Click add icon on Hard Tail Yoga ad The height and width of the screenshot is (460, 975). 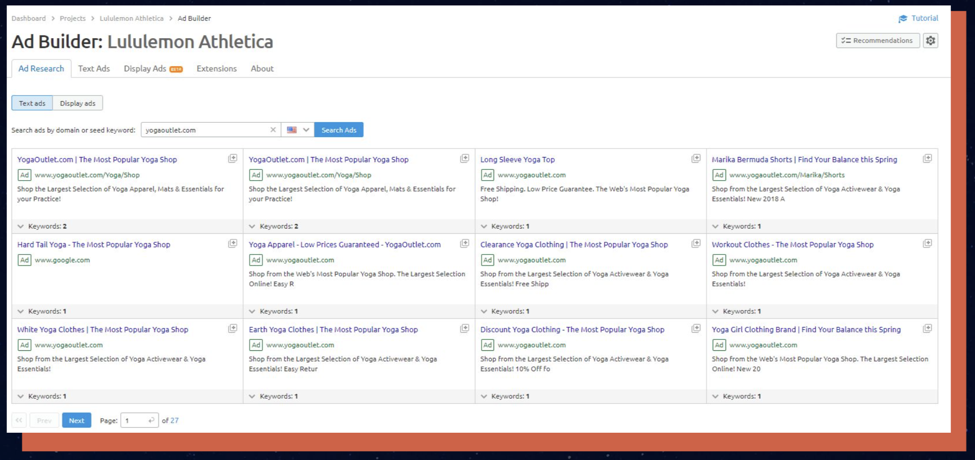233,244
